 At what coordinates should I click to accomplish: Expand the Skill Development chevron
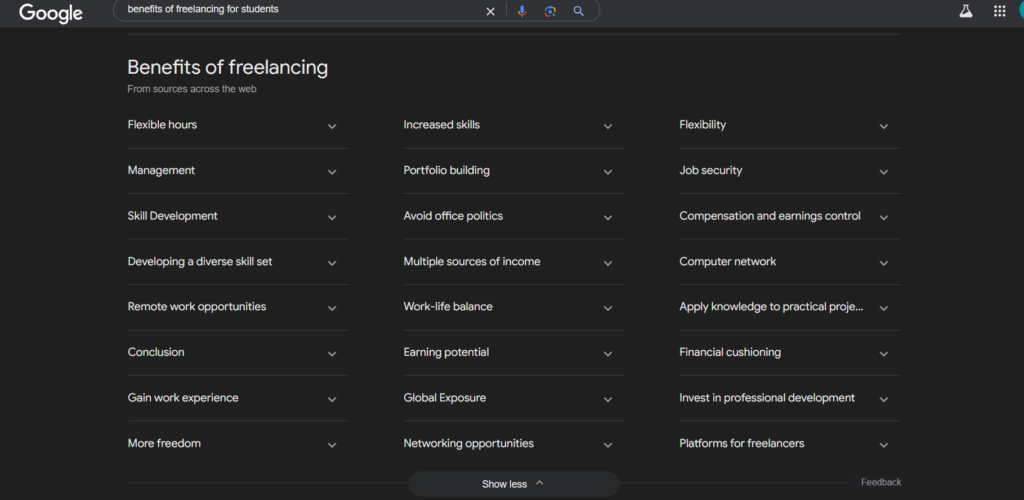[332, 217]
